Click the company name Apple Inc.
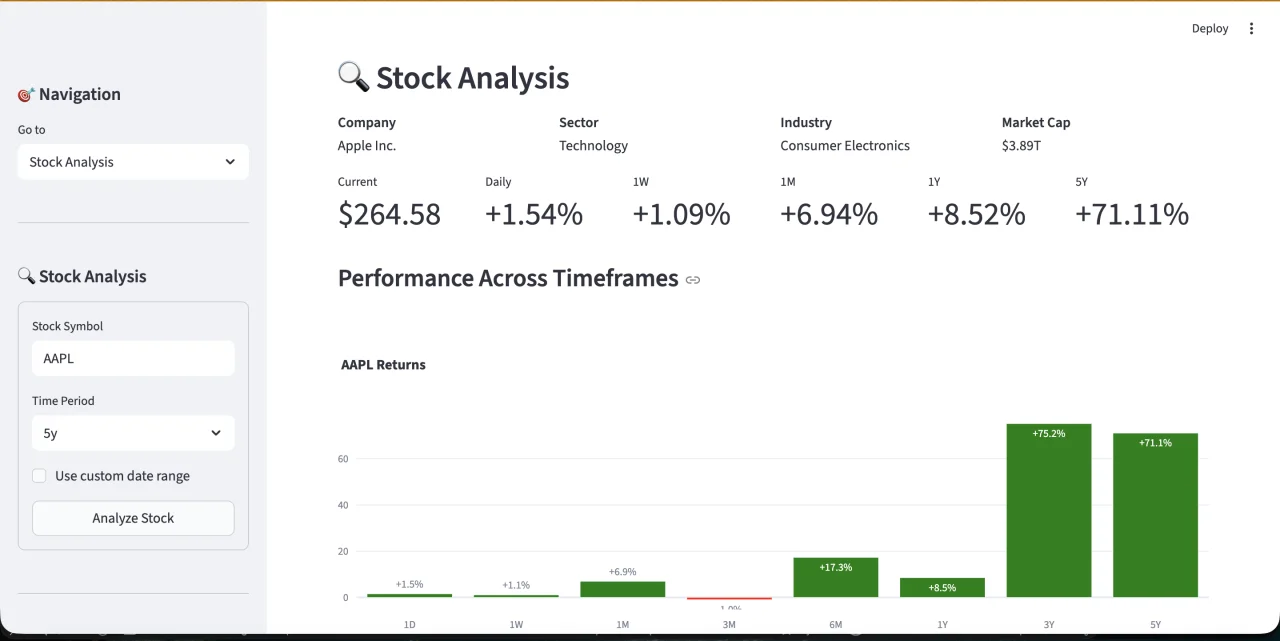This screenshot has width=1280, height=641. [x=367, y=146]
